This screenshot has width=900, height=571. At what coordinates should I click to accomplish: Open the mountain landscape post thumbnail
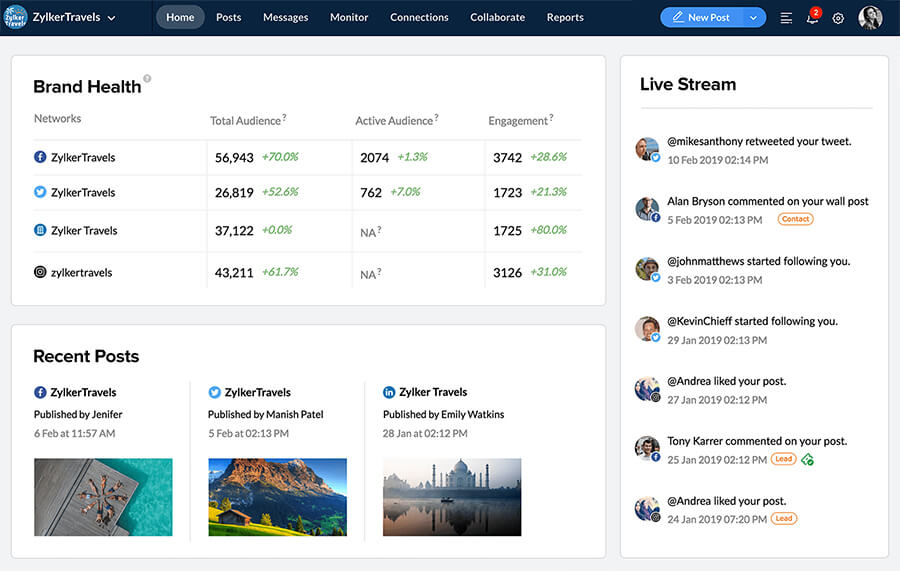point(277,497)
